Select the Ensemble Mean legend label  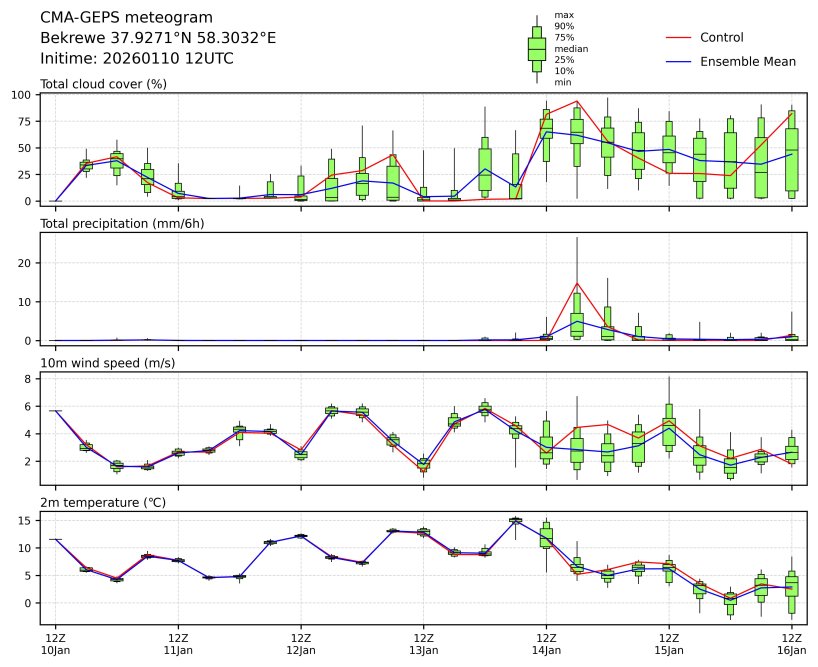(747, 62)
